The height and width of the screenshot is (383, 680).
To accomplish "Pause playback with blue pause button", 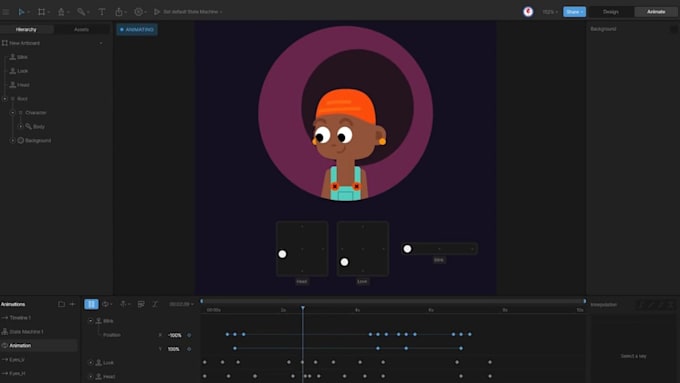I will point(91,304).
